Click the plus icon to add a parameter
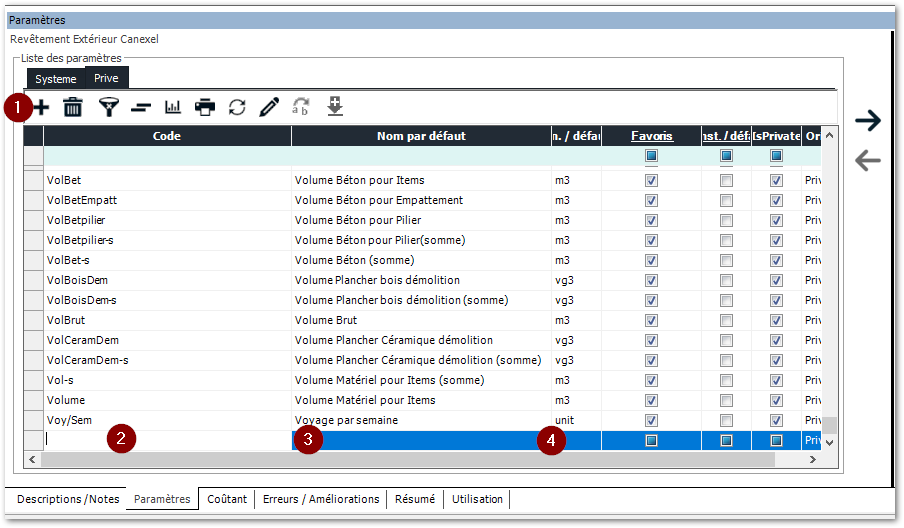This screenshot has height=528, width=904. pyautogui.click(x=41, y=107)
